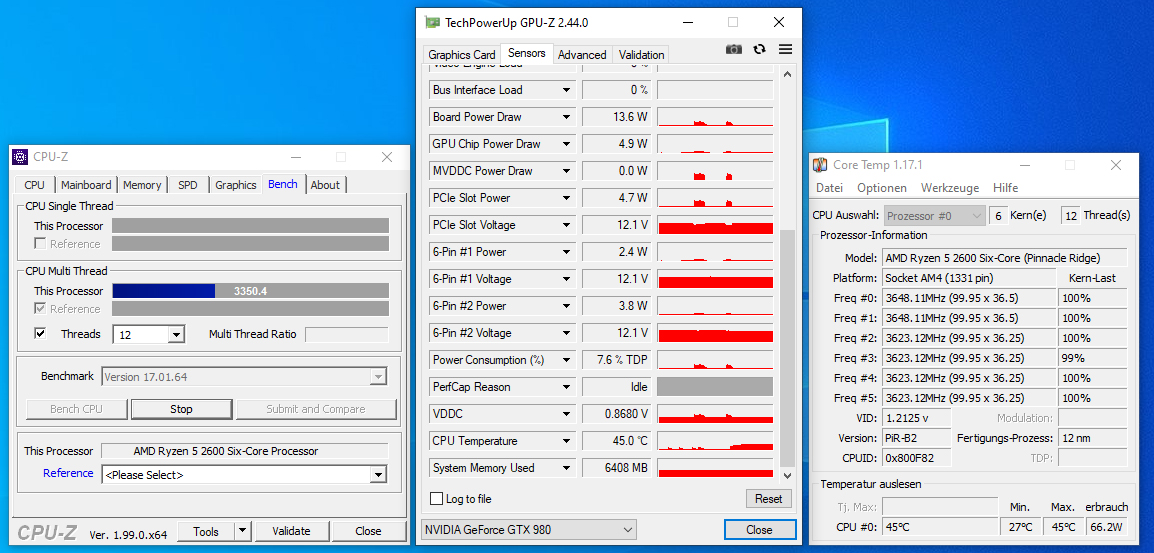Open the Memory tab in CPU-Z
Screen dimensions: 1154x553
pos(142,185)
